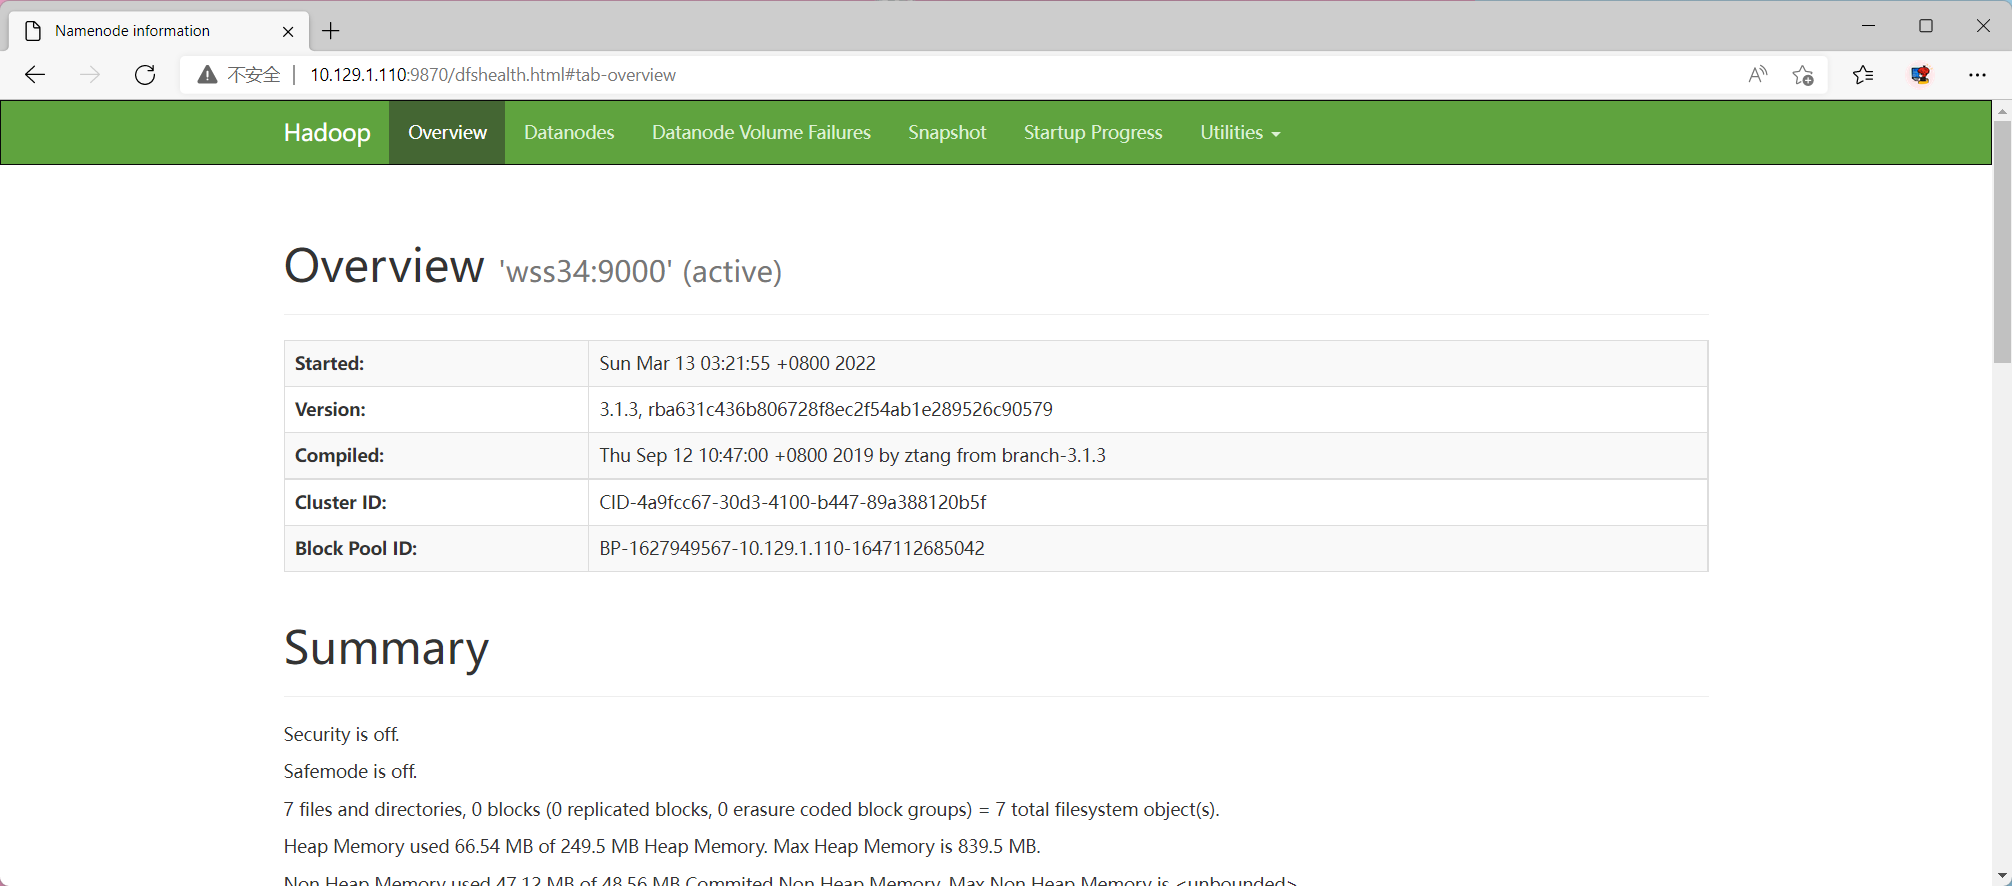This screenshot has width=2012, height=886.
Task: Click the Hadoop brand link
Action: [x=327, y=132]
